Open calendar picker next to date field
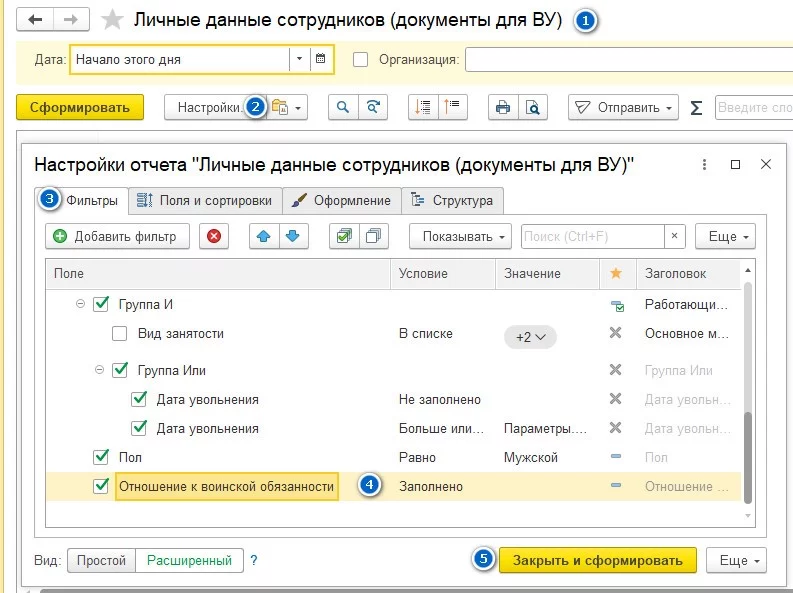This screenshot has width=793, height=593. (320, 59)
